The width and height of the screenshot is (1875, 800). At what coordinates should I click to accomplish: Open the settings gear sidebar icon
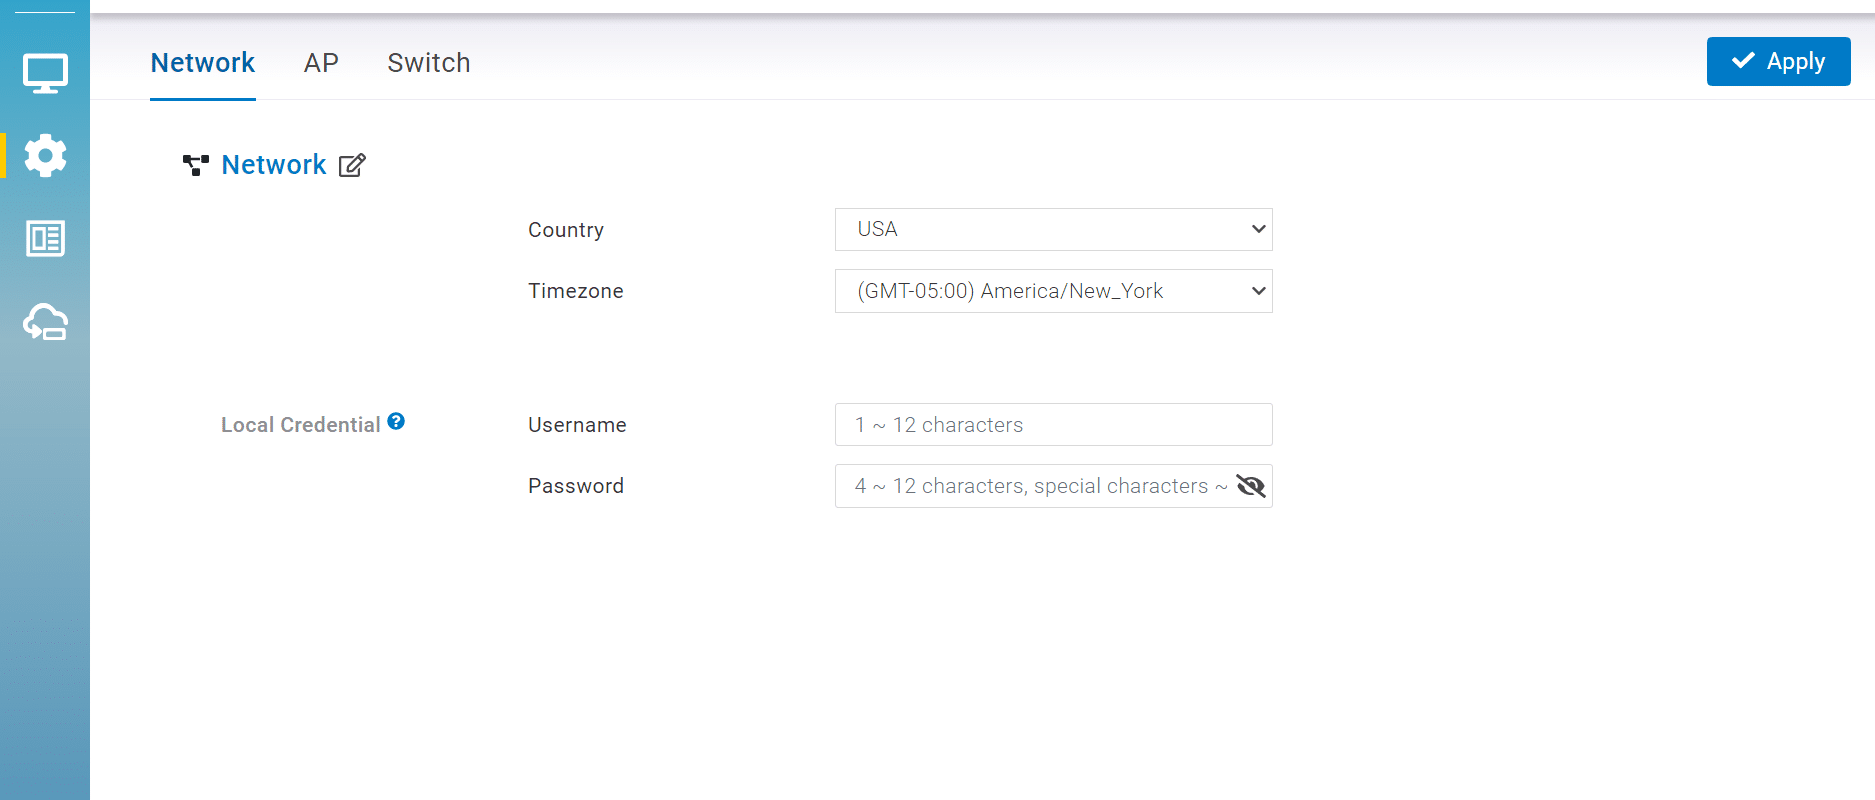tap(45, 156)
